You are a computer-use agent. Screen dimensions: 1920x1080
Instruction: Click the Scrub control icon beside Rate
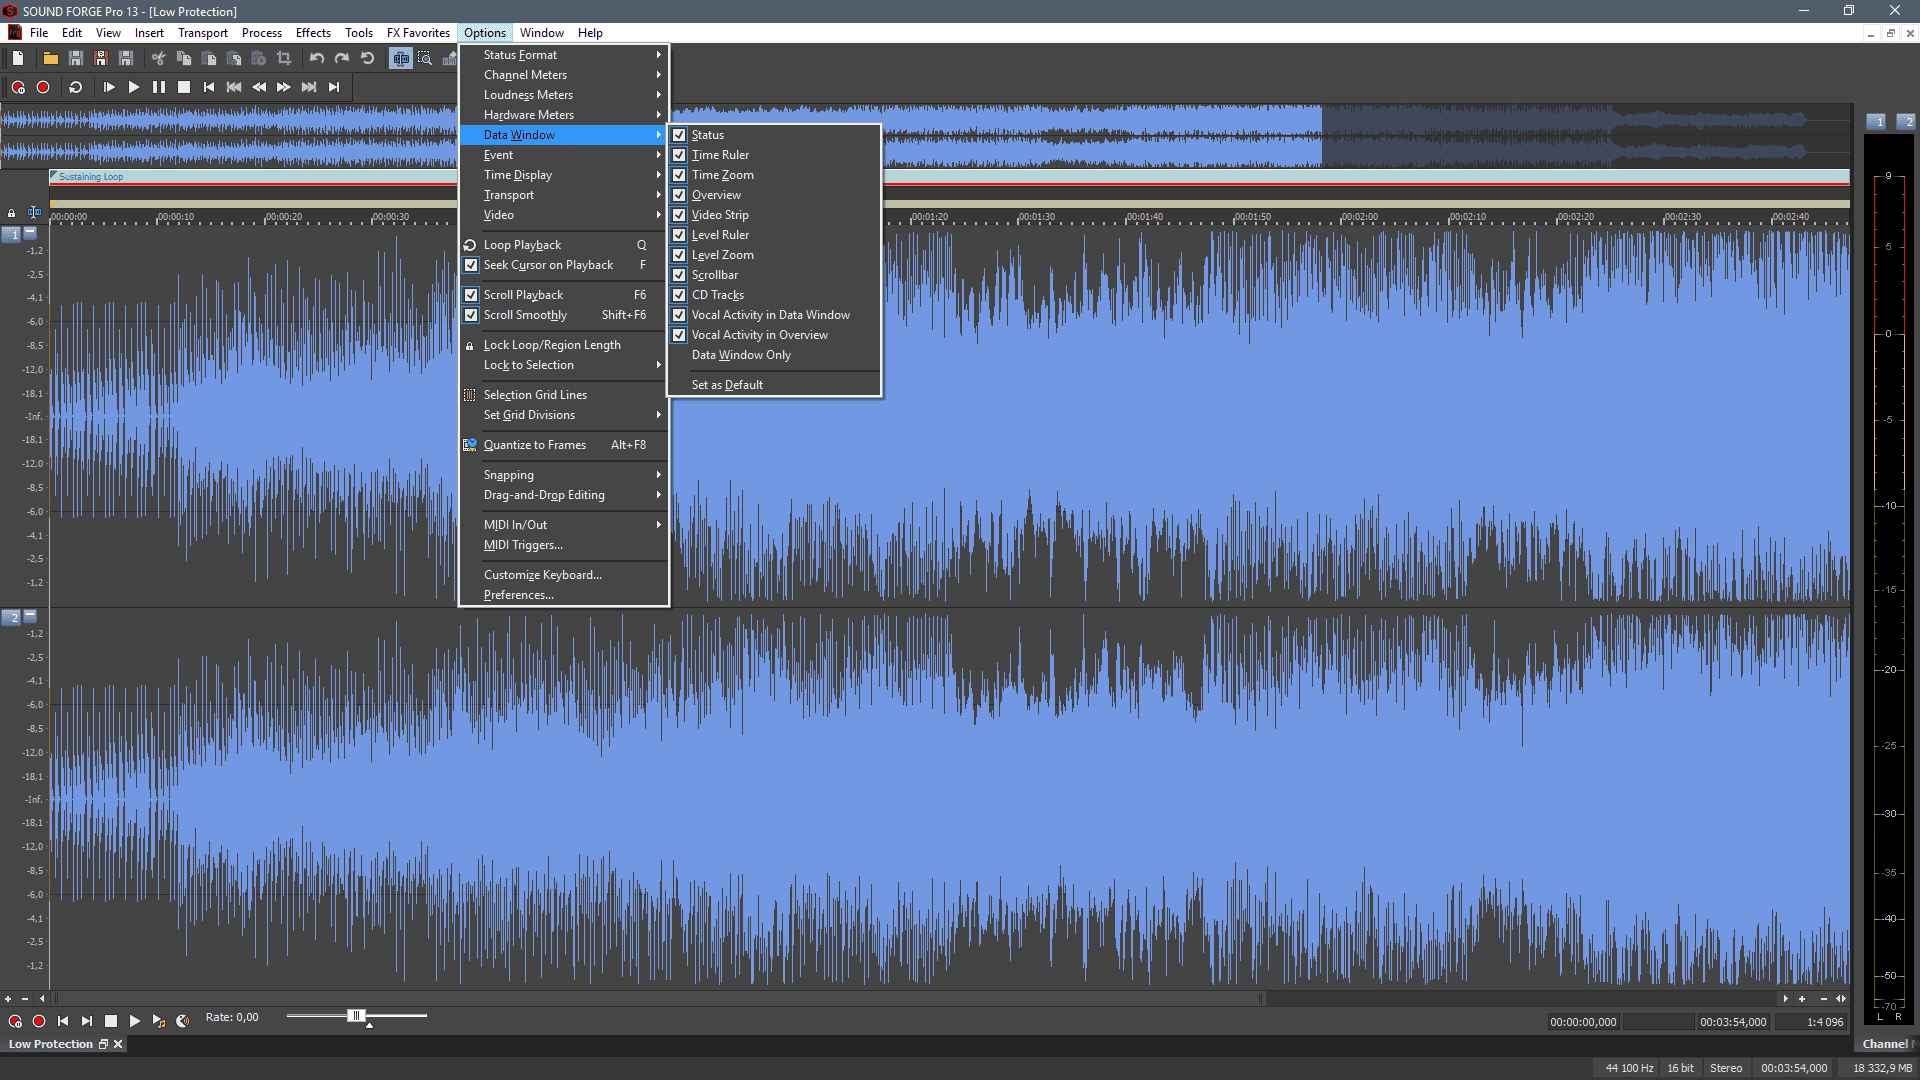(183, 1021)
